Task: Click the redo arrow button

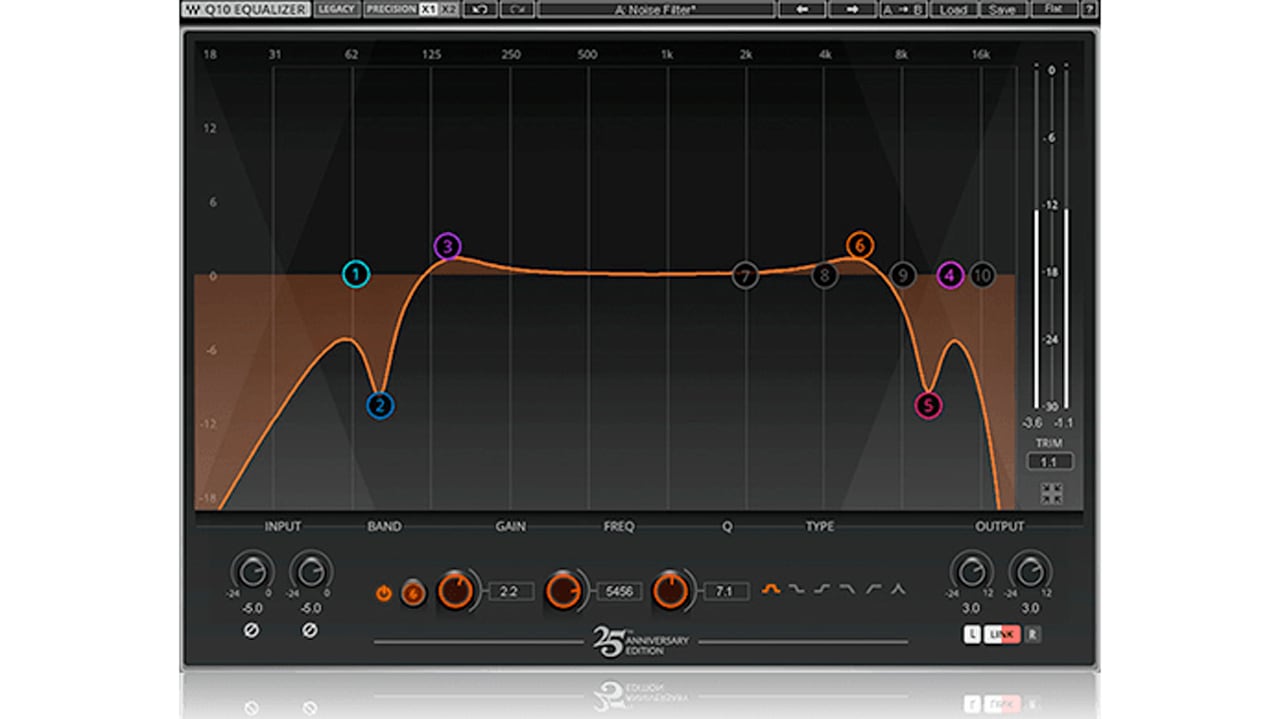Action: pos(516,9)
